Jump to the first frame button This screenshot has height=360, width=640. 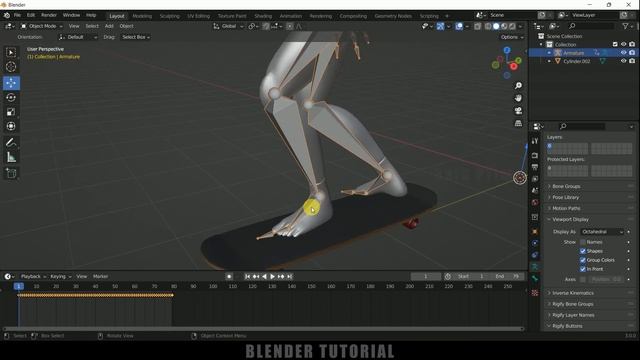click(247, 276)
